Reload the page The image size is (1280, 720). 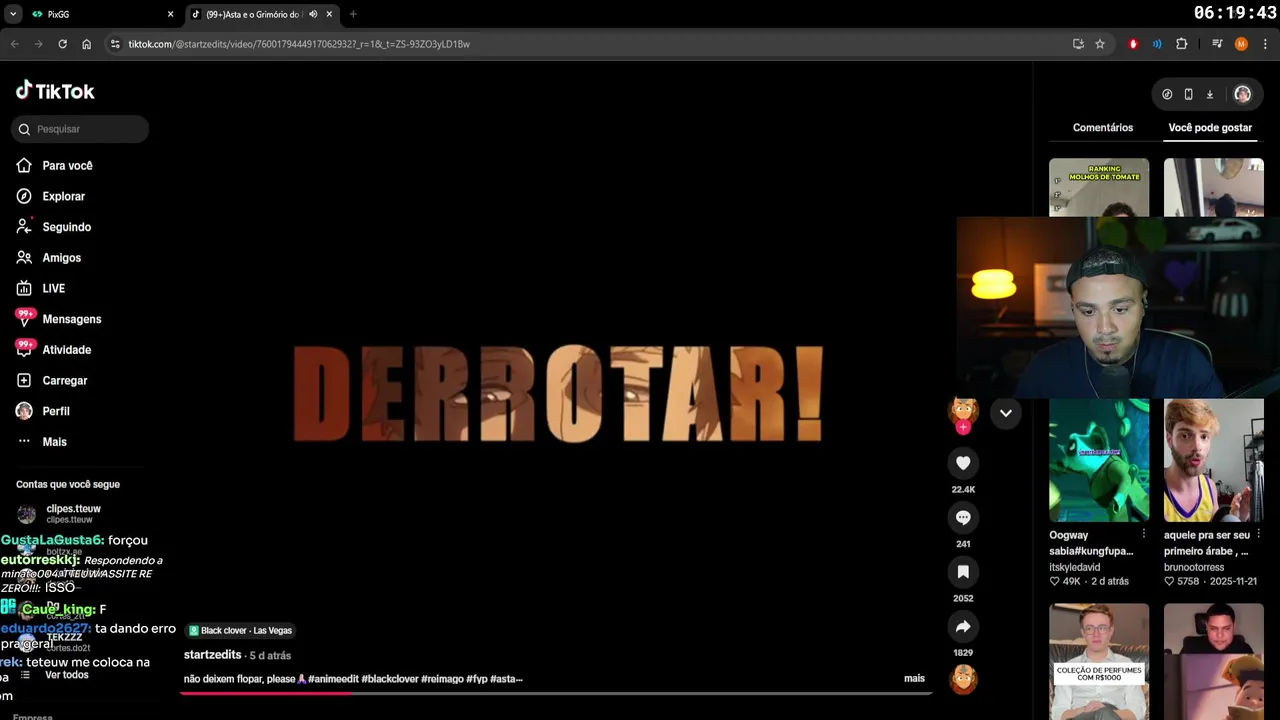click(x=62, y=44)
